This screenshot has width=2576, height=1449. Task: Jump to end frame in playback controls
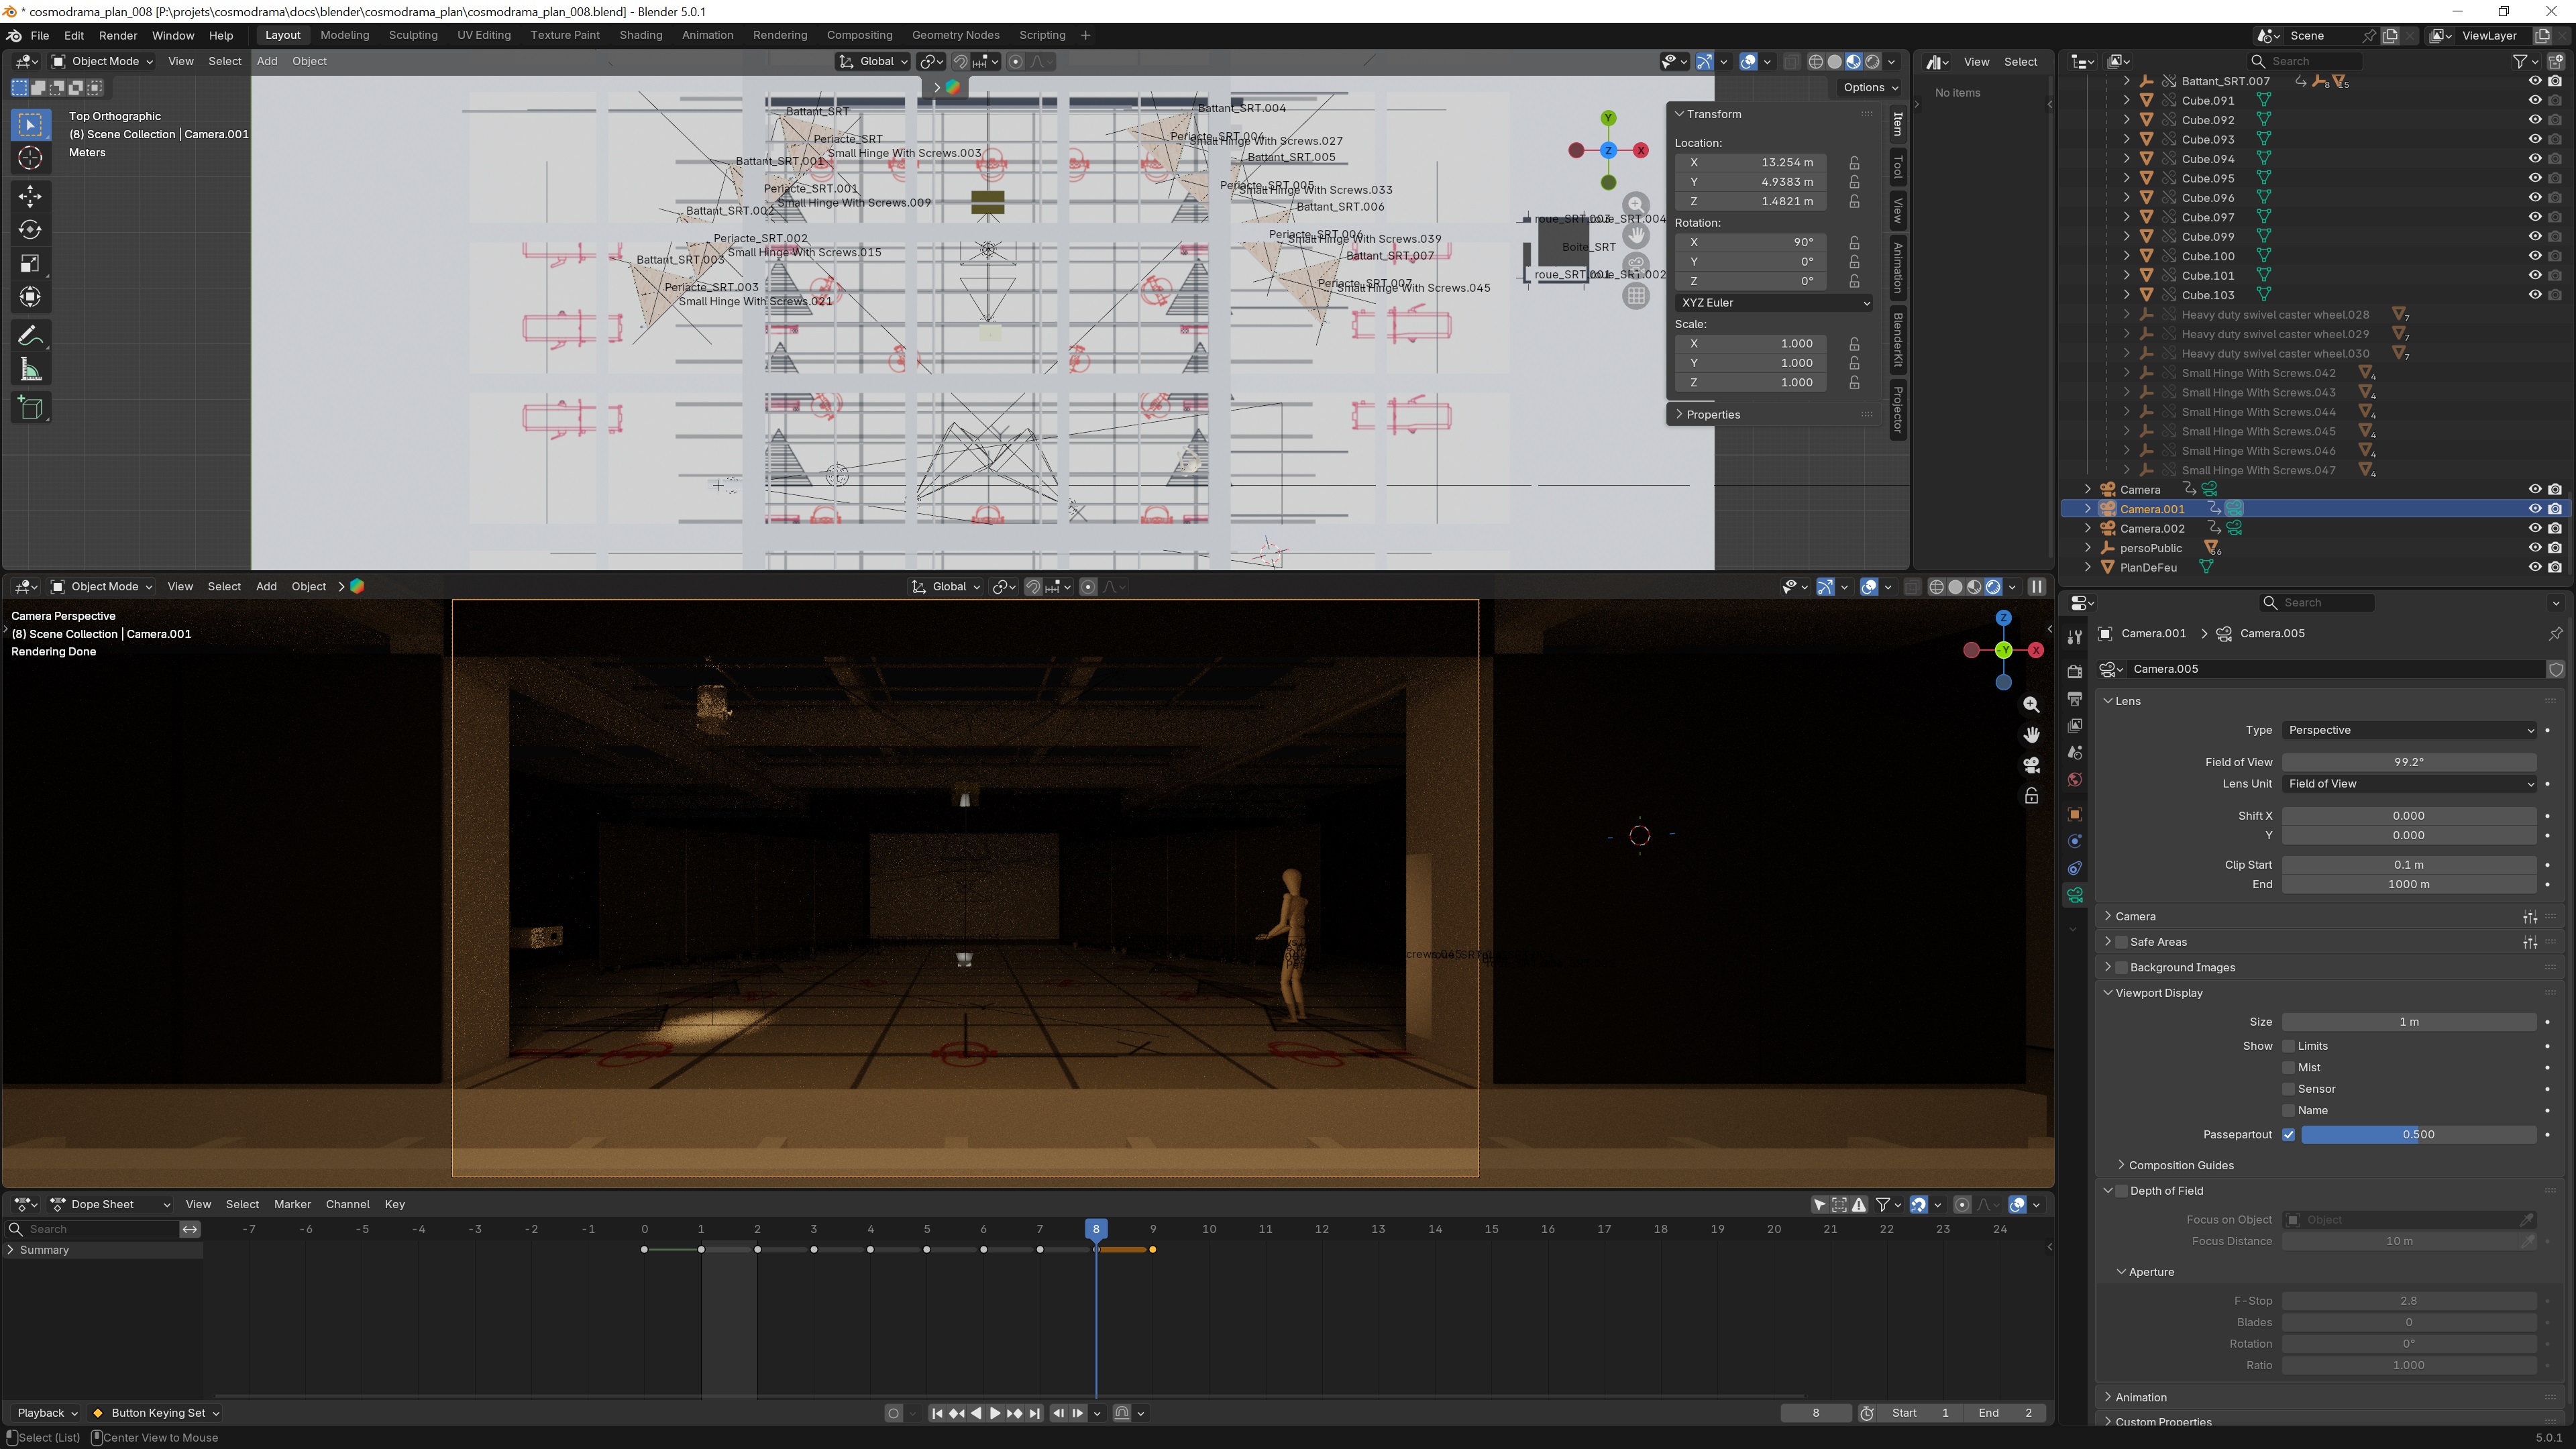point(1035,1413)
